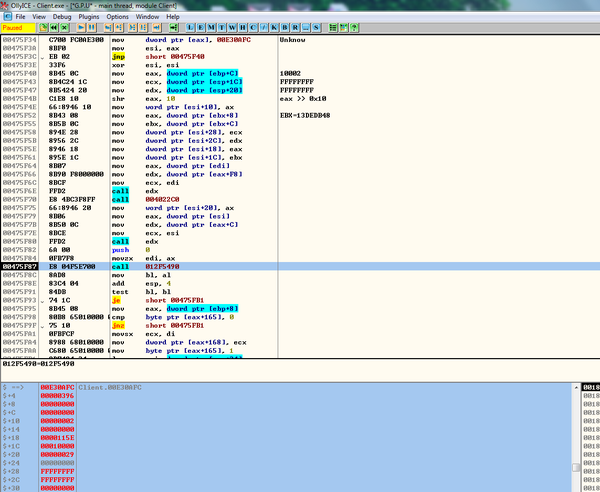Click stack value 0000115E in the stack pane
The height and width of the screenshot is (492, 600).
point(56,439)
